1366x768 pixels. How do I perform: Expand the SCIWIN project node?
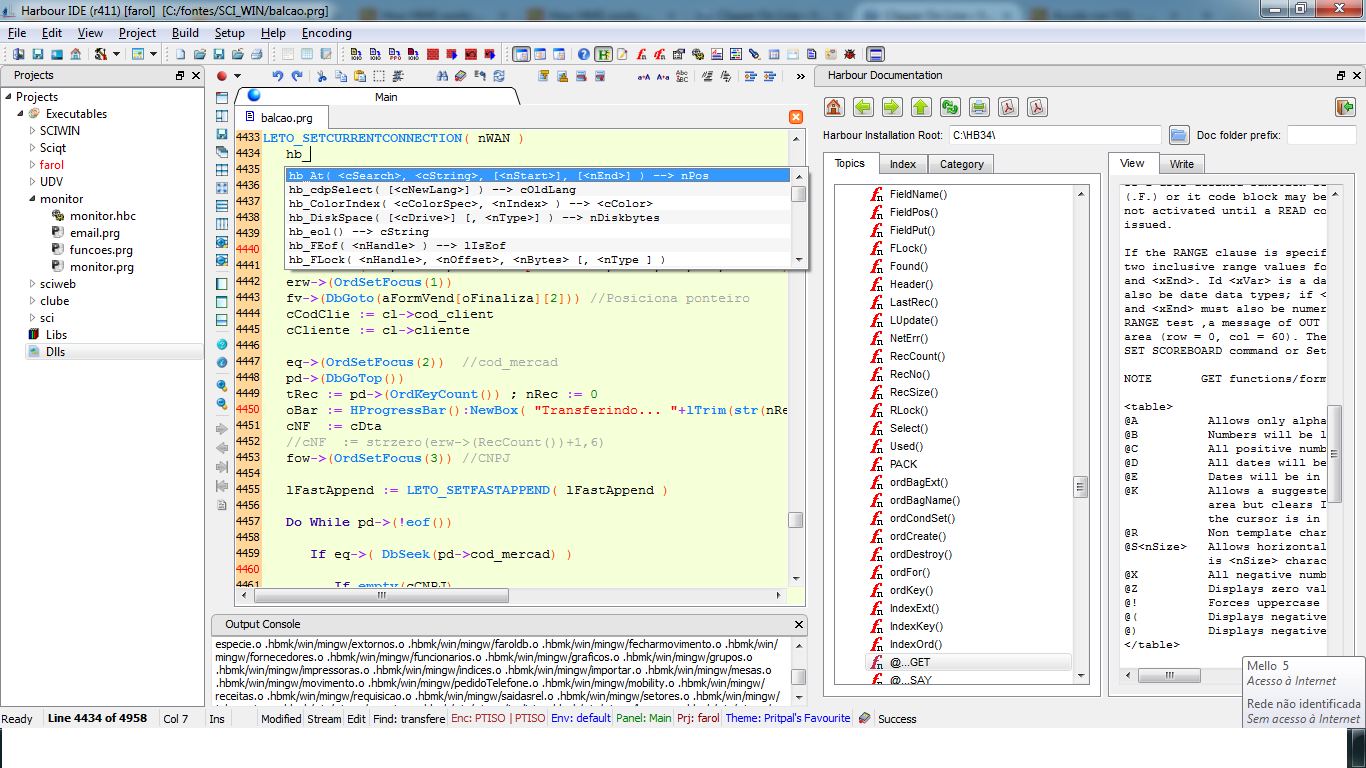[32, 131]
